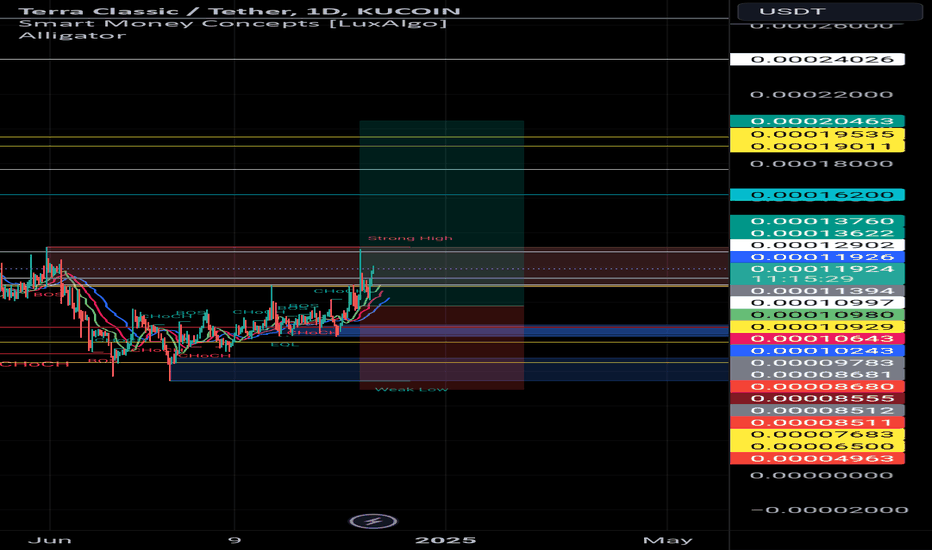Screen dimensions: 932x550
Task: Click the teal 0.00013760 price label
Action: (817, 221)
